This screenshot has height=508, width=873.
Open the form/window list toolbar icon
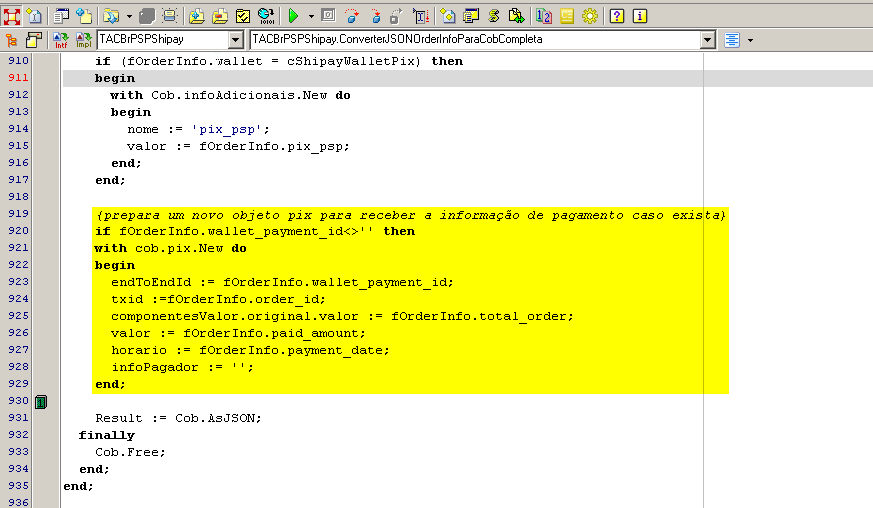point(61,16)
